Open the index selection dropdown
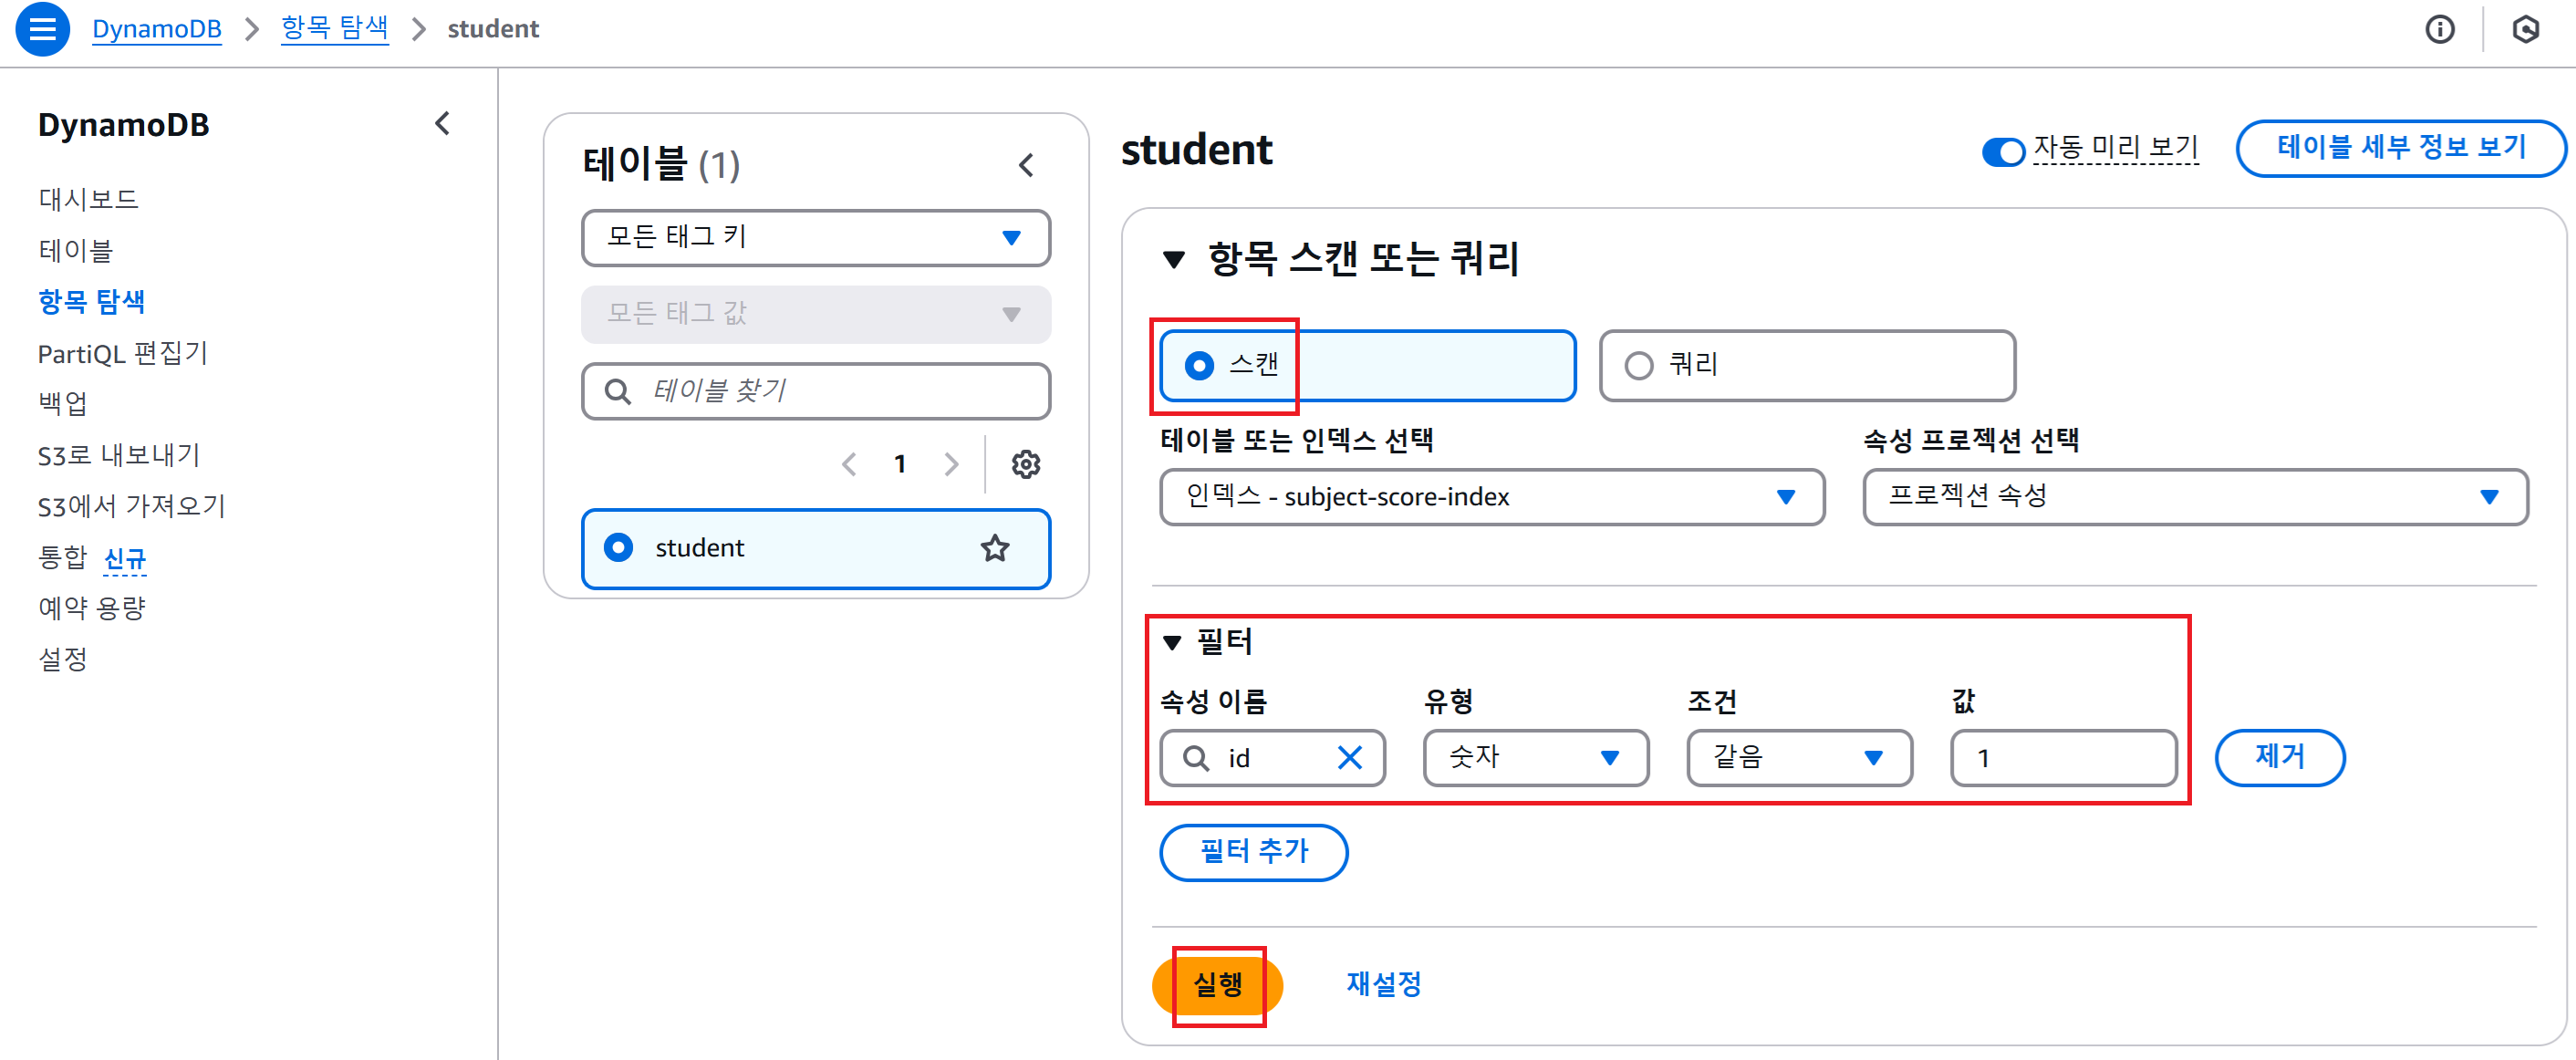The height and width of the screenshot is (1060, 2576). [x=1491, y=497]
